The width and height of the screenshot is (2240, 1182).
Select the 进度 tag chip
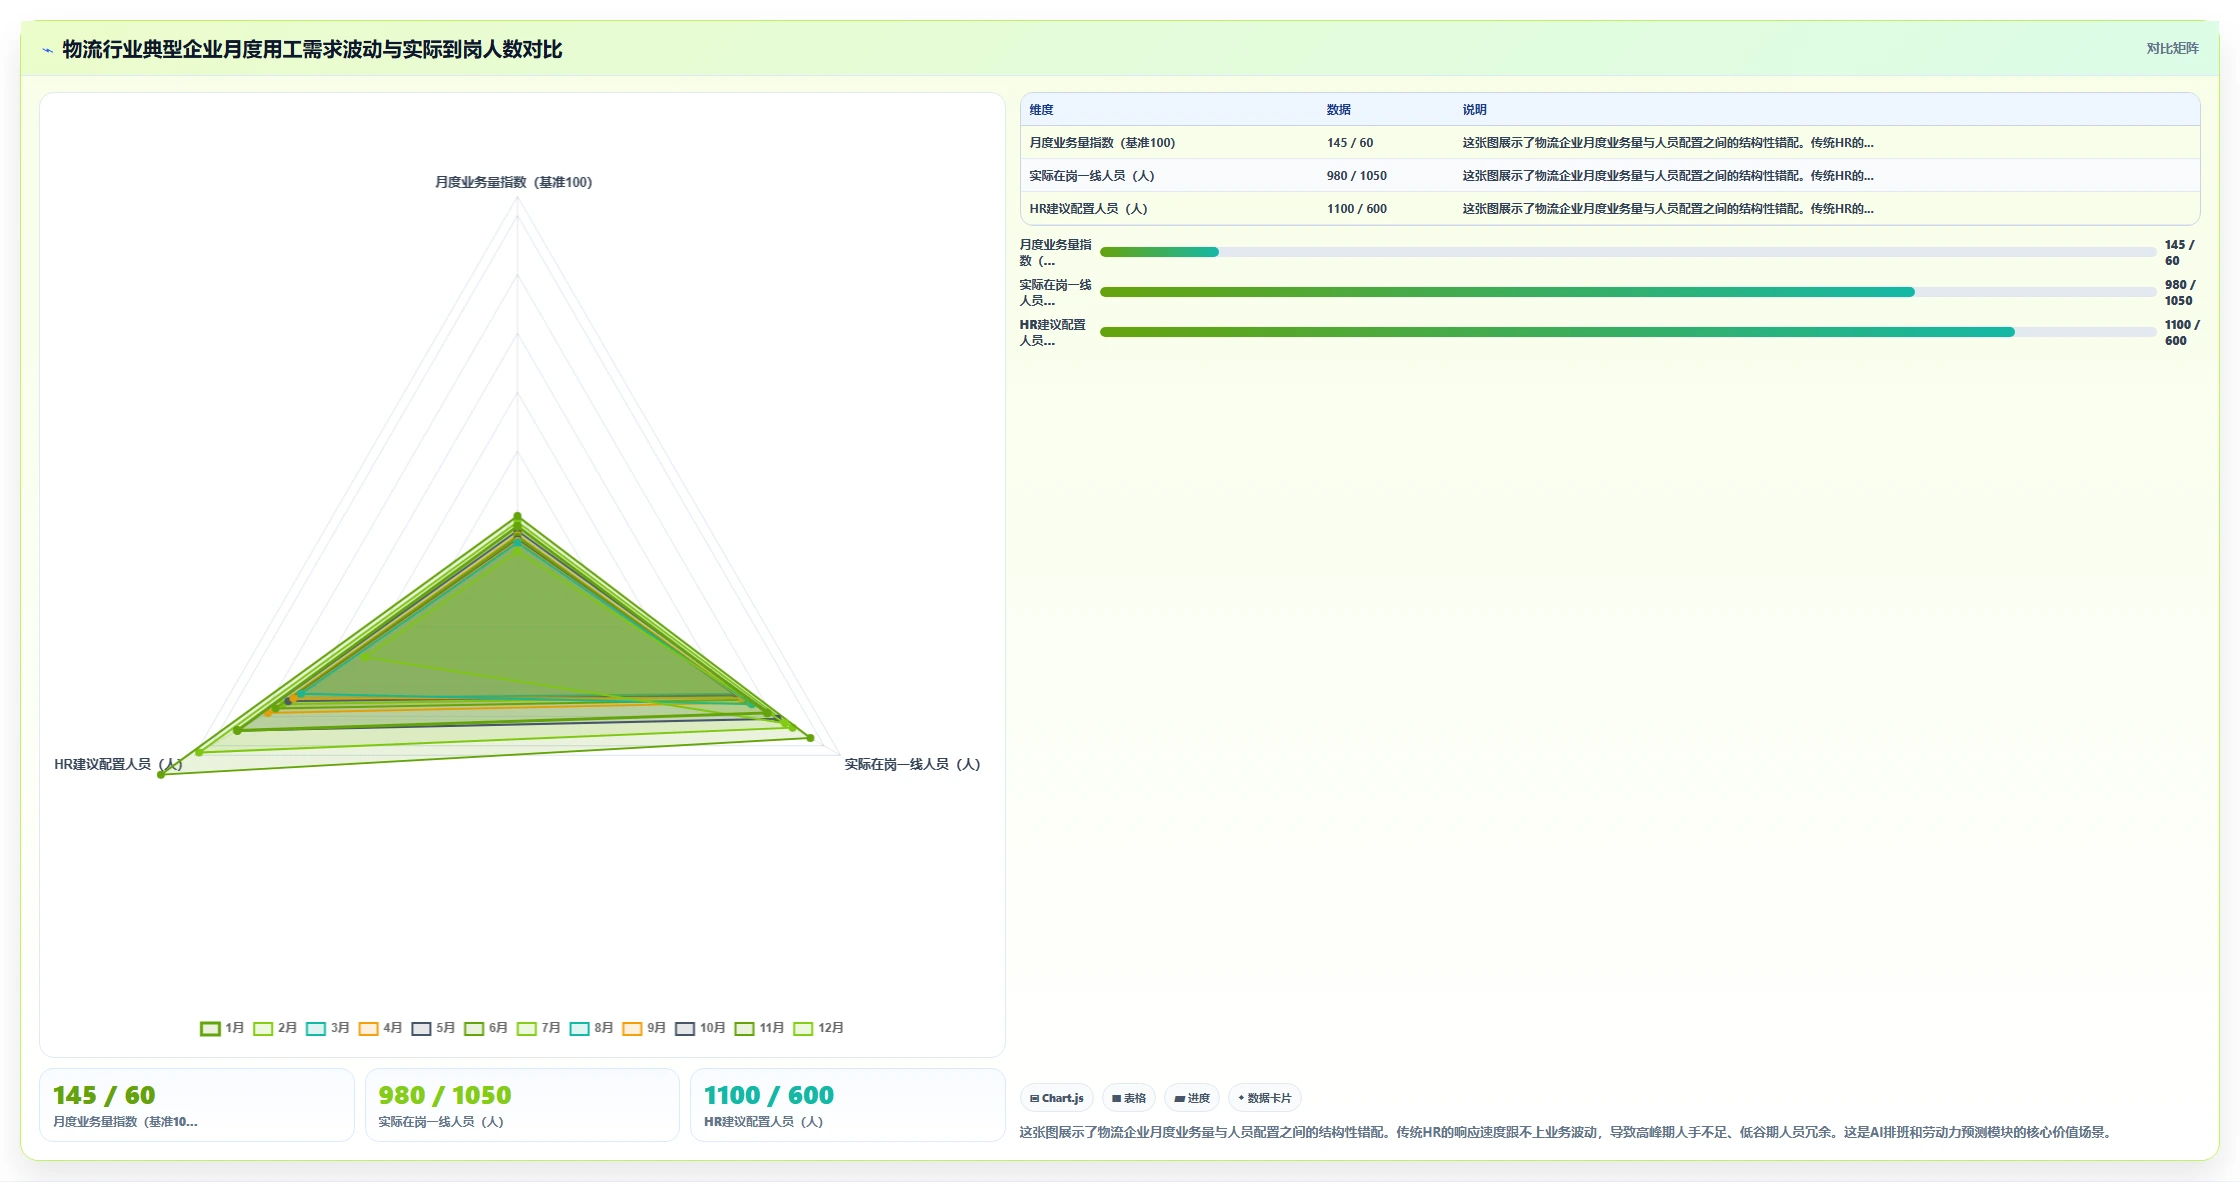(1192, 1098)
